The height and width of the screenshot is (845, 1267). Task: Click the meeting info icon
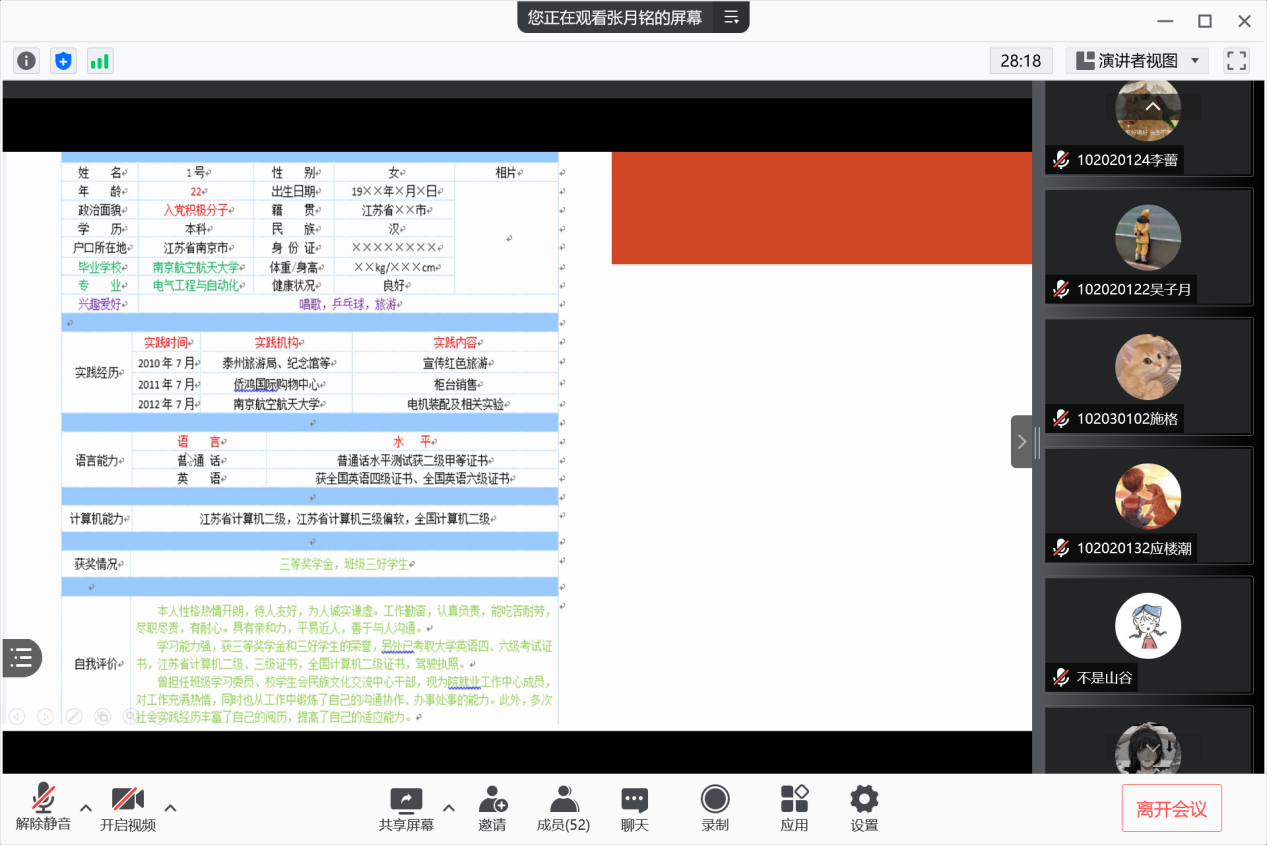pos(26,61)
